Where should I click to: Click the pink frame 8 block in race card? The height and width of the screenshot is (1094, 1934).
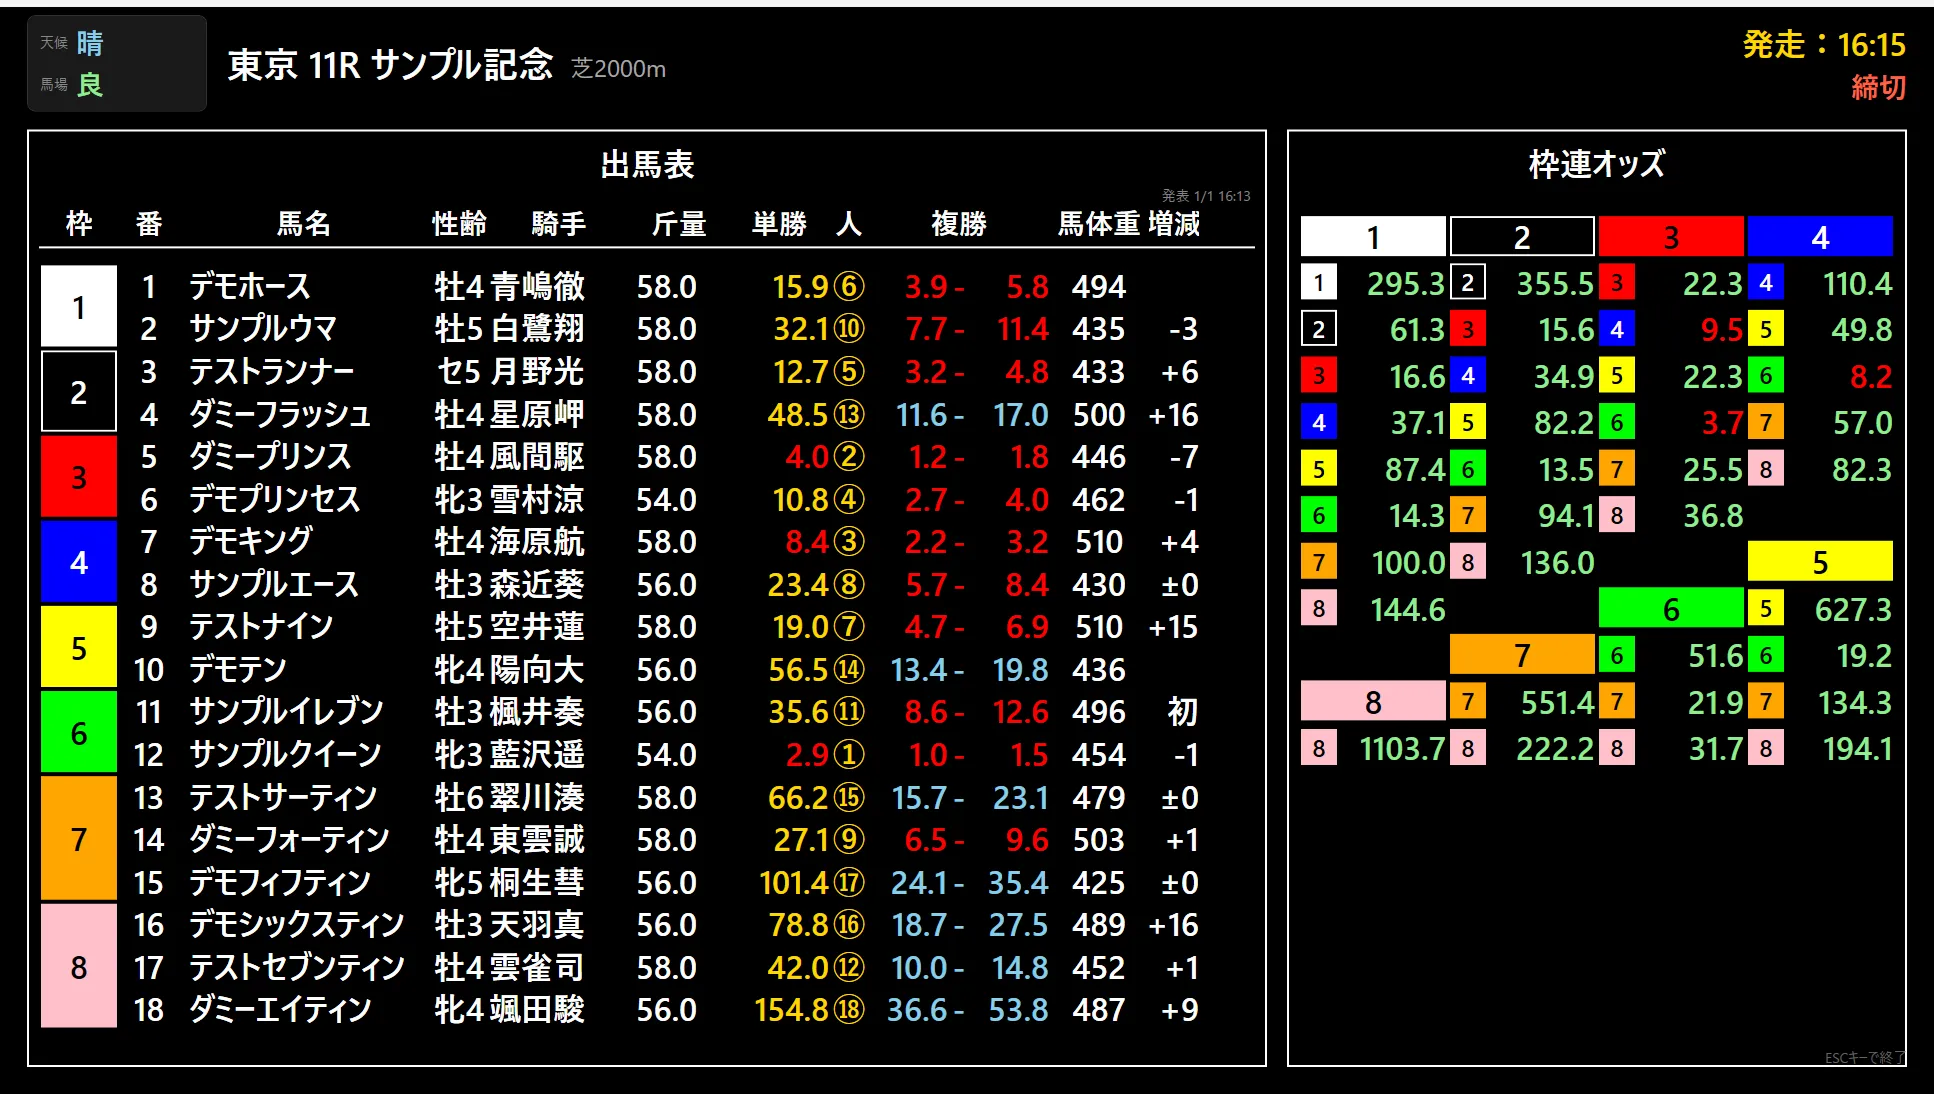point(79,966)
